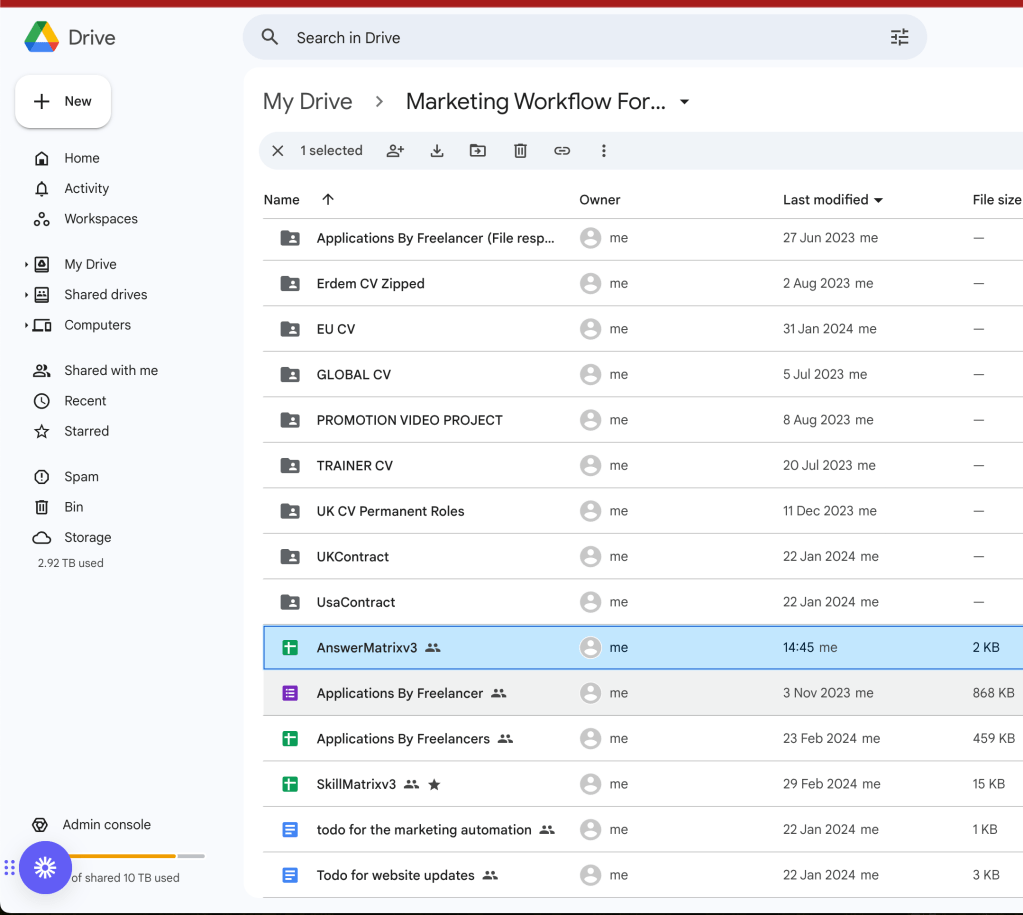Open the Bin
The image size is (1023, 915).
tap(73, 507)
